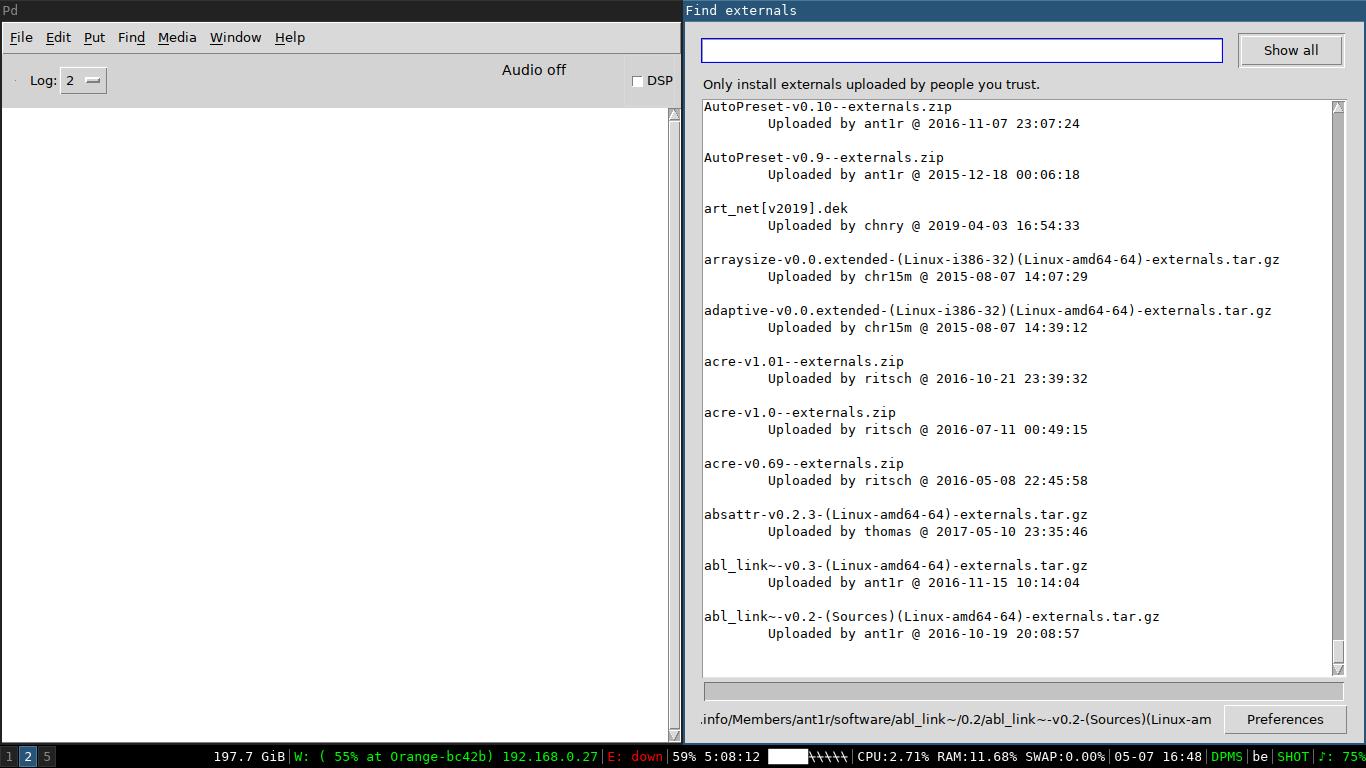The height and width of the screenshot is (768, 1366).
Task: Click the download progress bar
Action: pos(1024,691)
